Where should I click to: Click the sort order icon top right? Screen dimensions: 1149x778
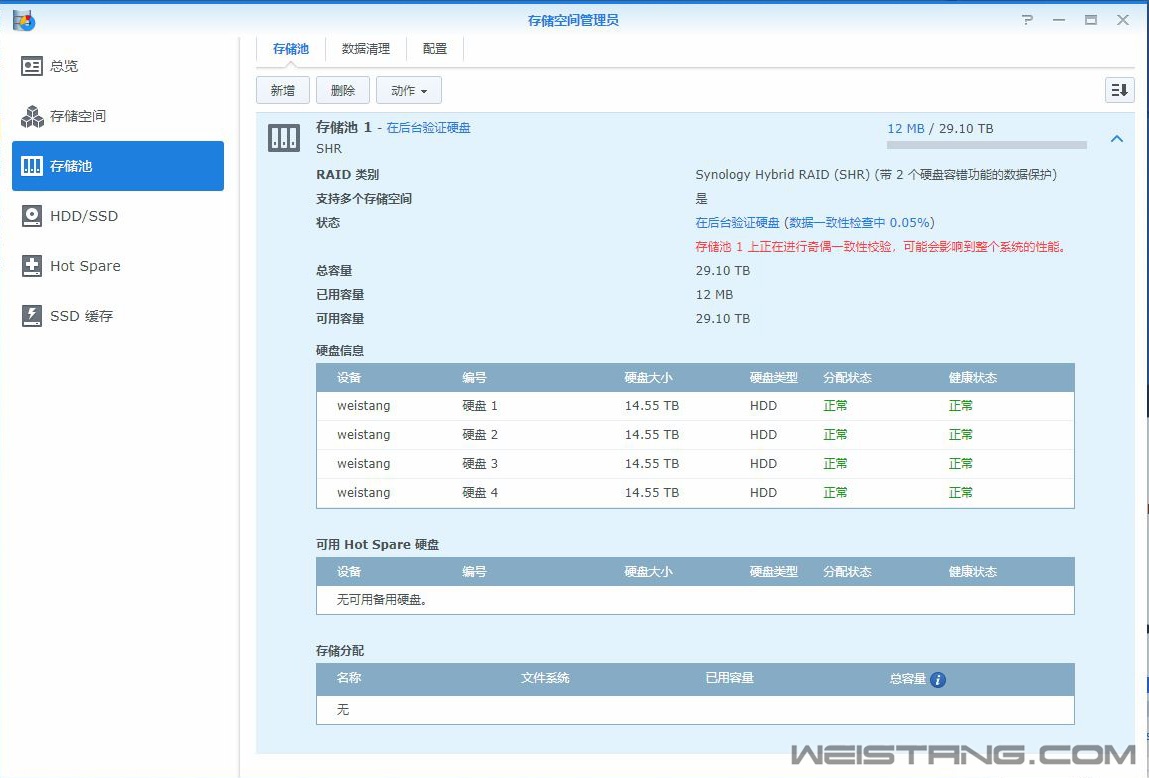tap(1119, 89)
